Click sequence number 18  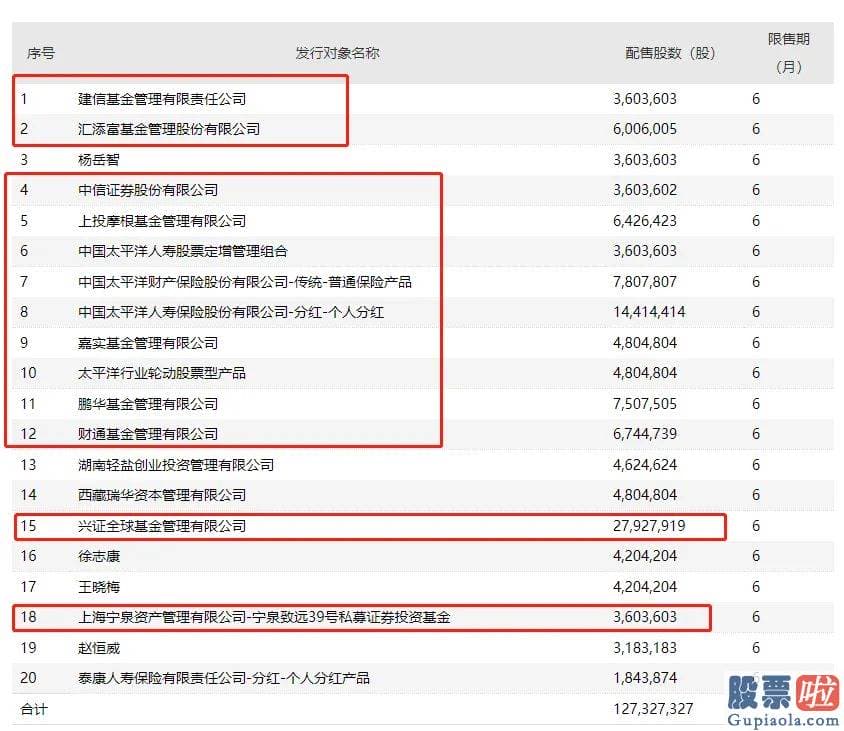28,617
